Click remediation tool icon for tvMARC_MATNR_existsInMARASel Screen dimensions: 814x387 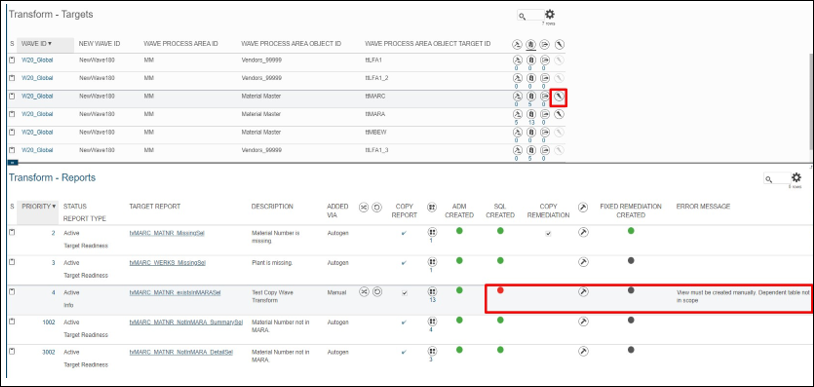[x=584, y=292]
